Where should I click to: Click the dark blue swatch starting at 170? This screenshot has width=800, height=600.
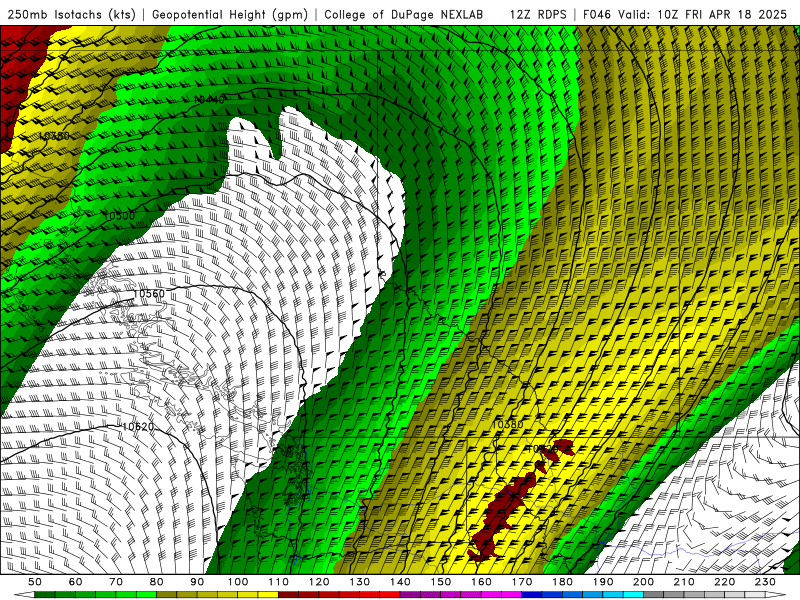[532, 595]
